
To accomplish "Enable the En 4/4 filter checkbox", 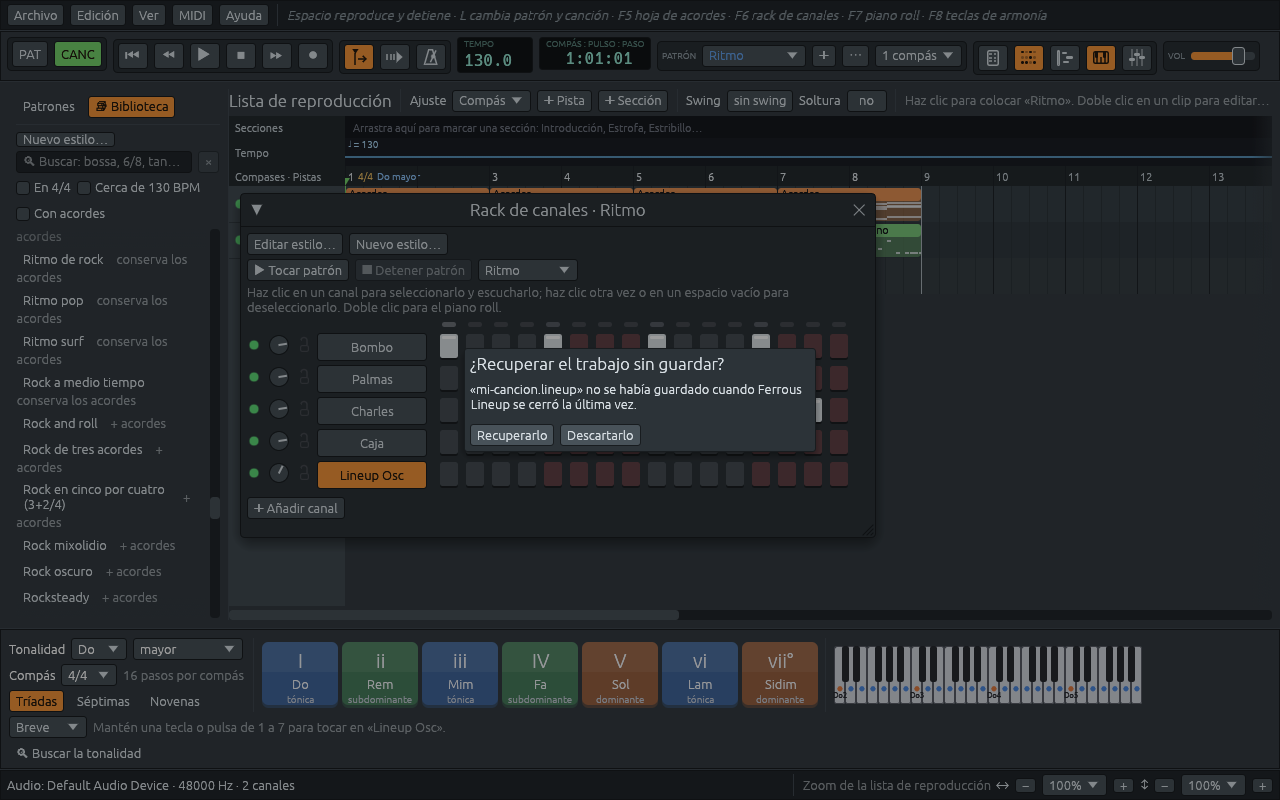I will coord(23,188).
